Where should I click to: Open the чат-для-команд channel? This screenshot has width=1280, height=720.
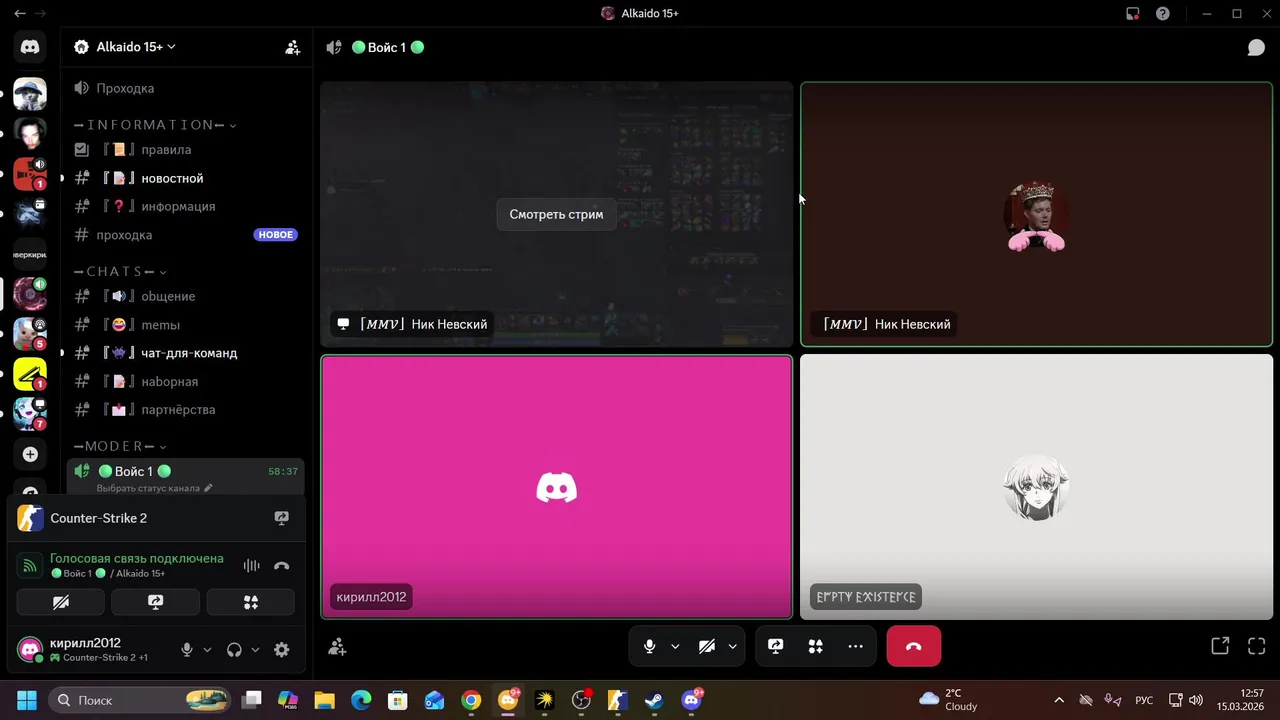(187, 353)
